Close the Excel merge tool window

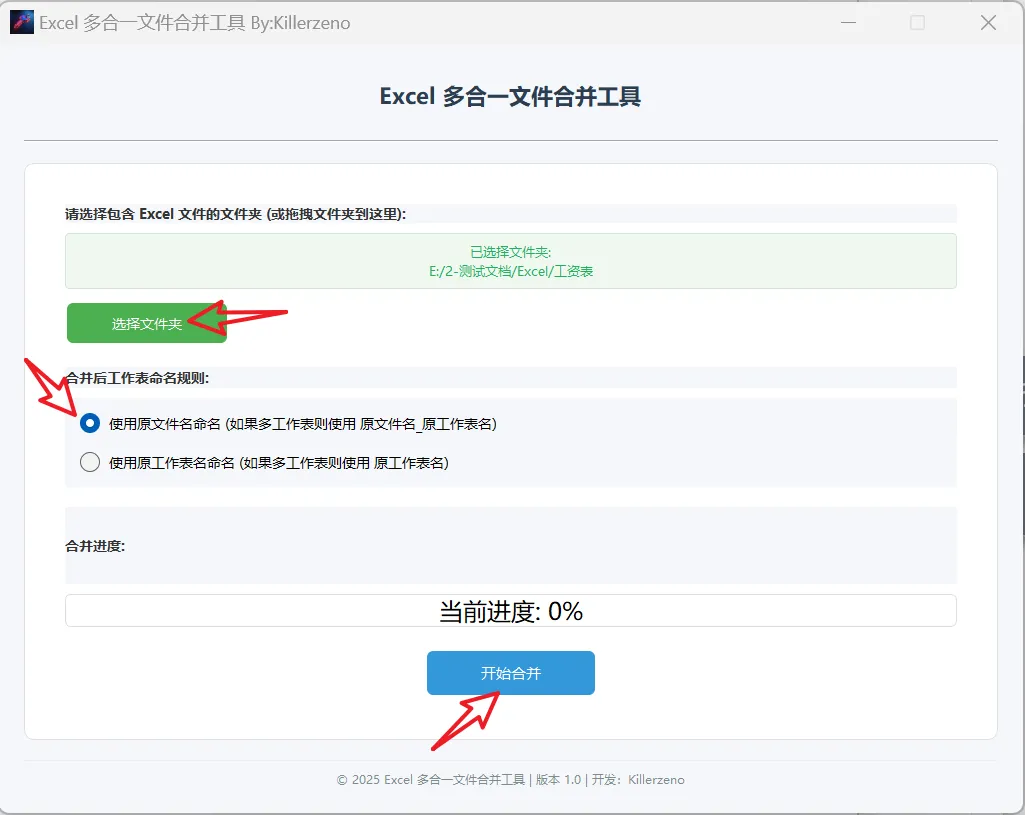pyautogui.click(x=988, y=22)
